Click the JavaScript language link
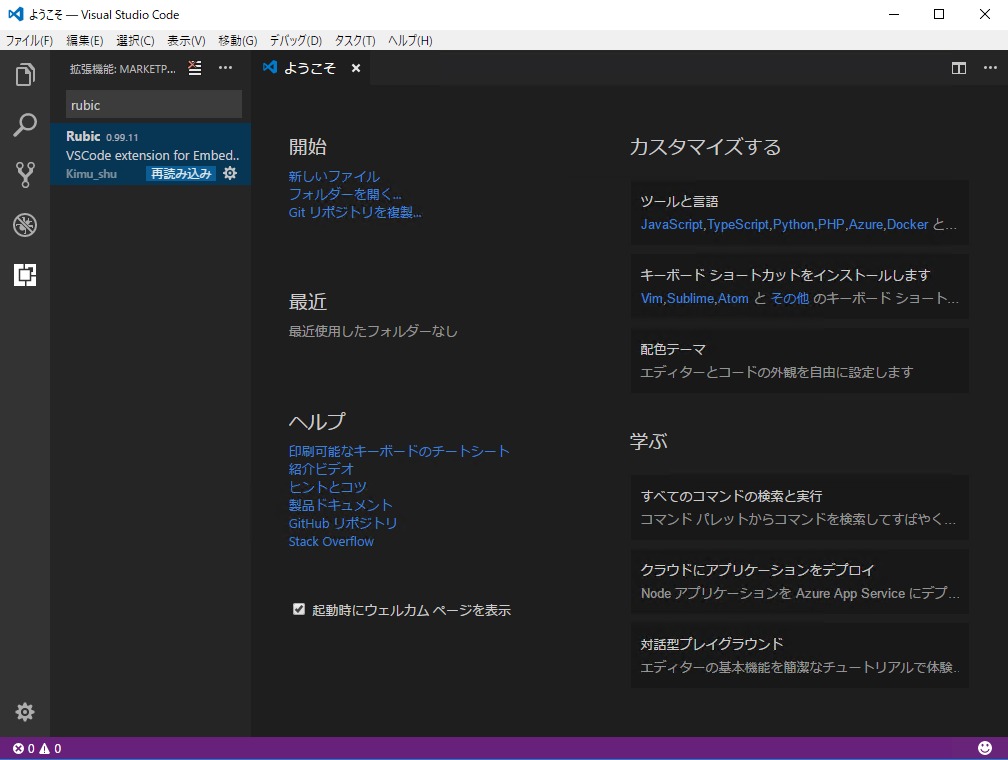 pos(672,224)
